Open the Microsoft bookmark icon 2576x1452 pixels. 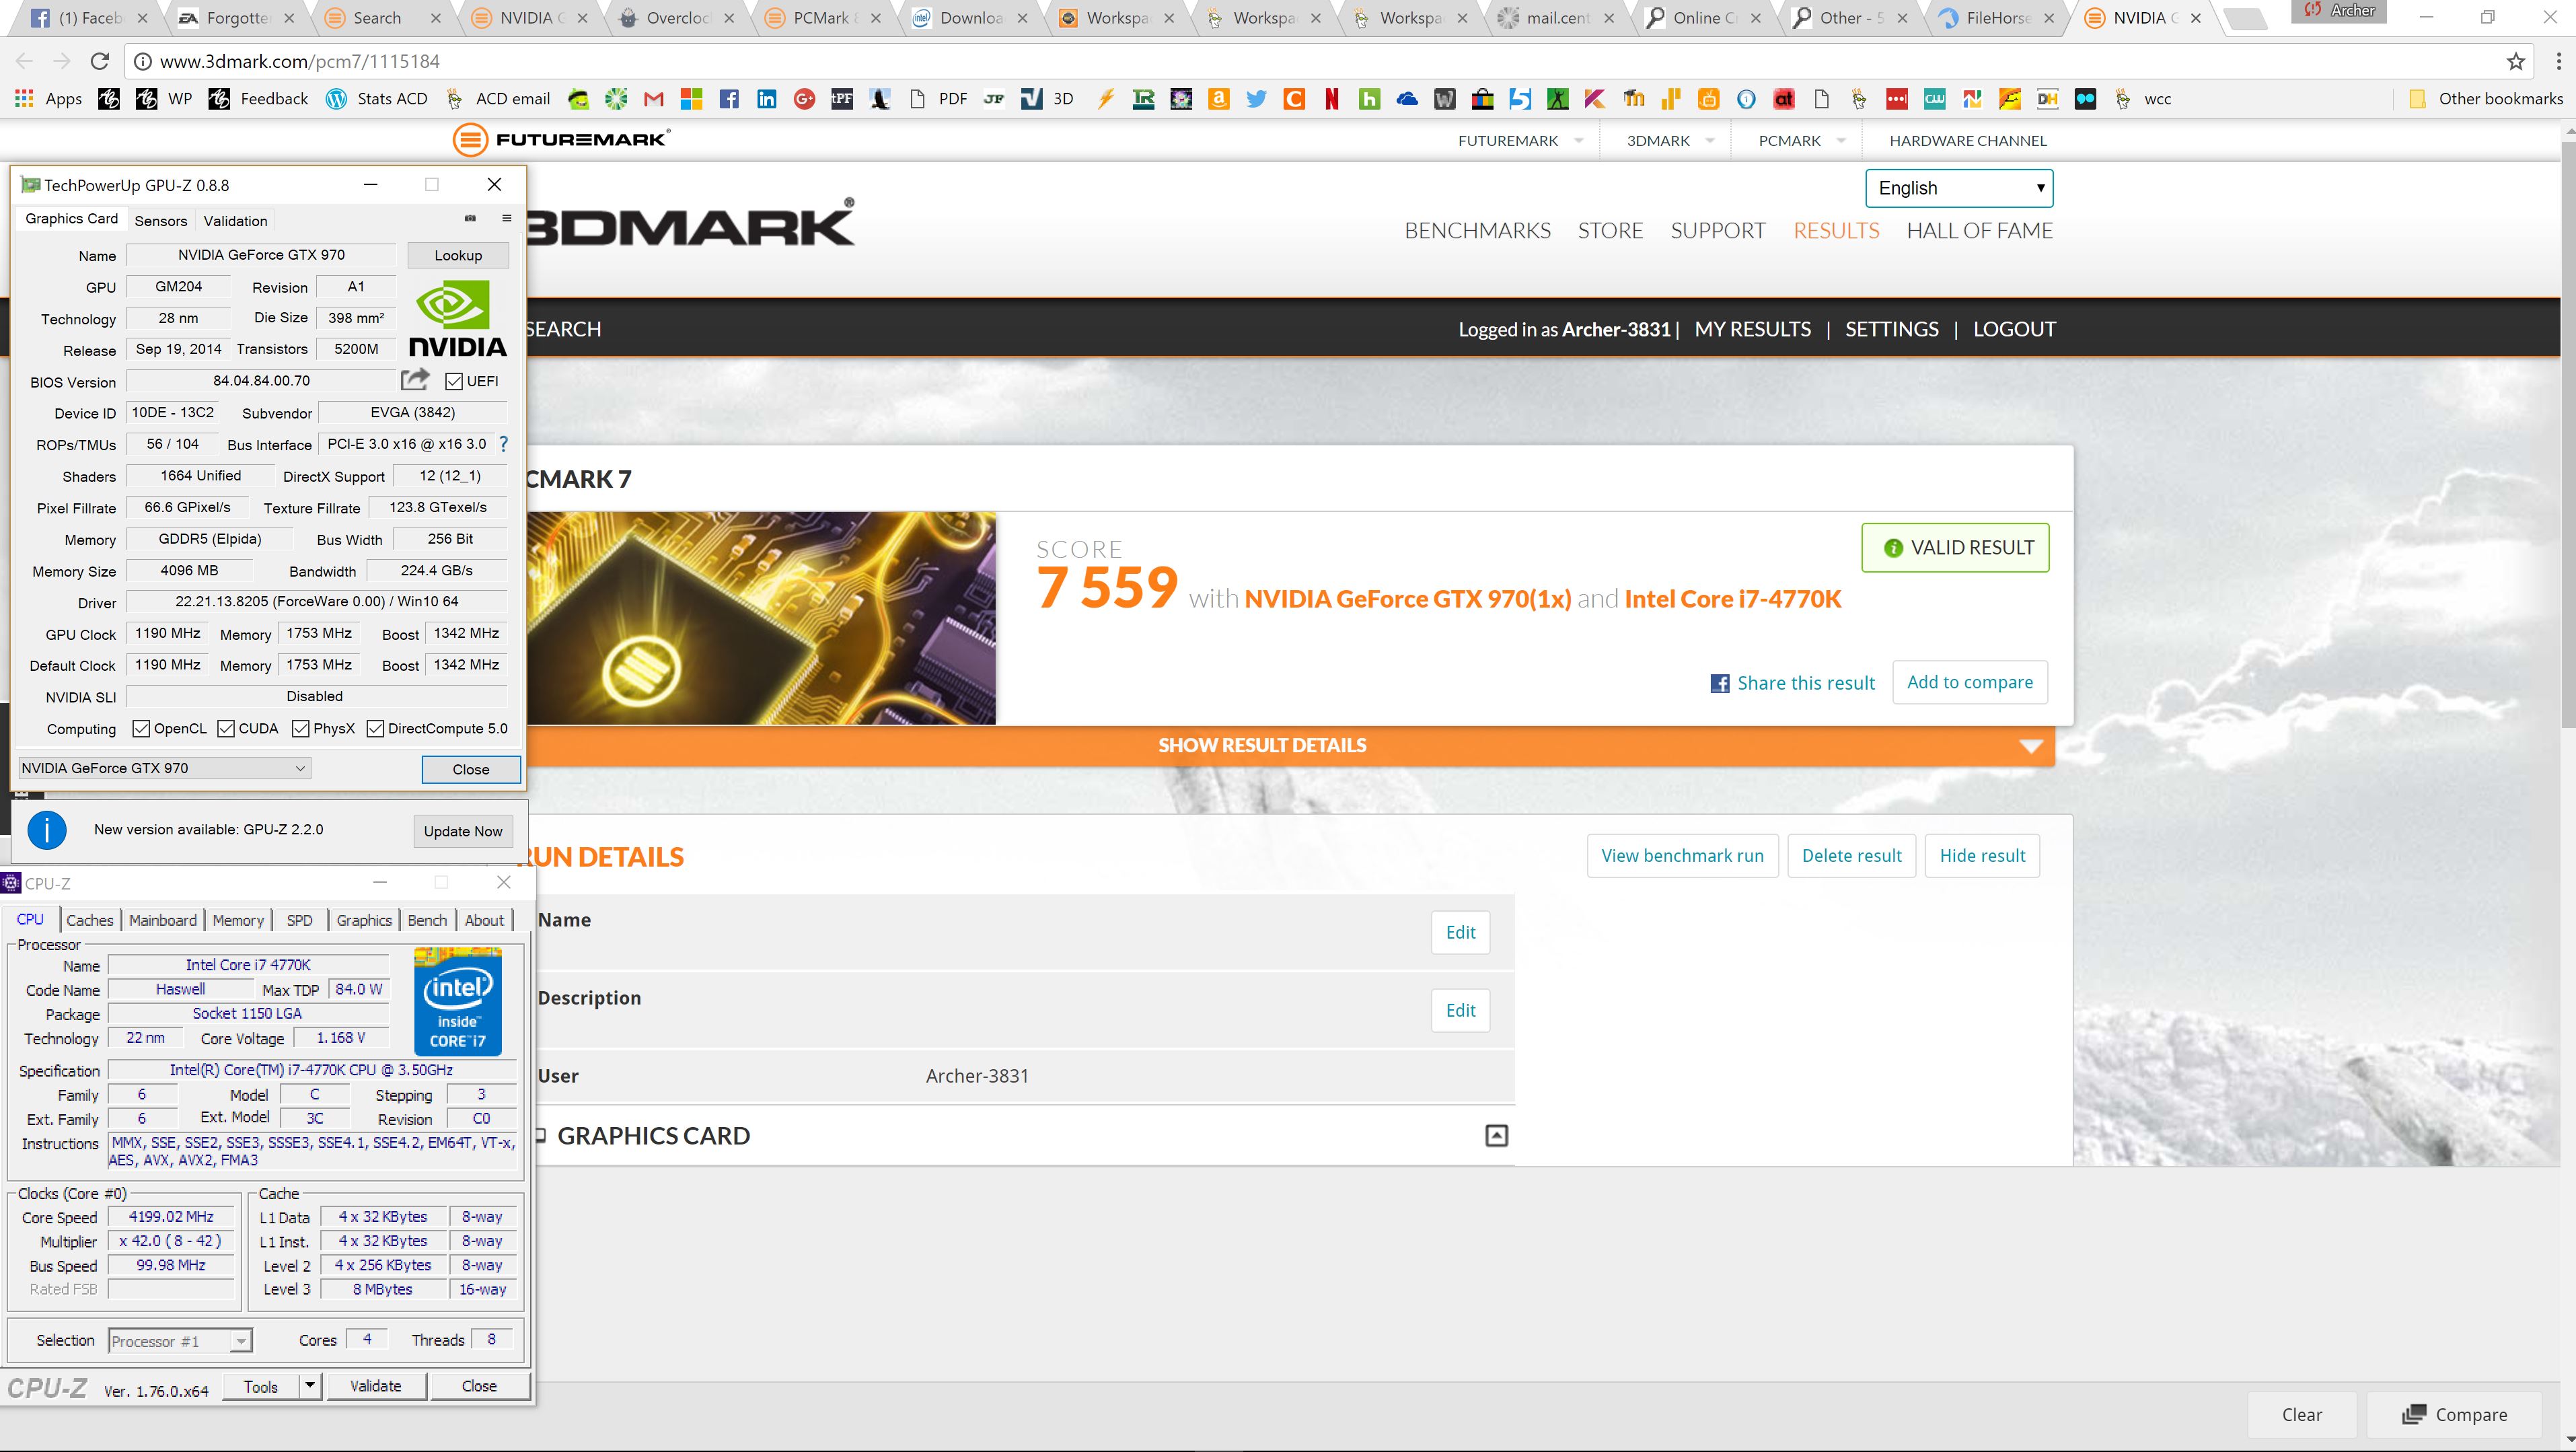pyautogui.click(x=691, y=99)
